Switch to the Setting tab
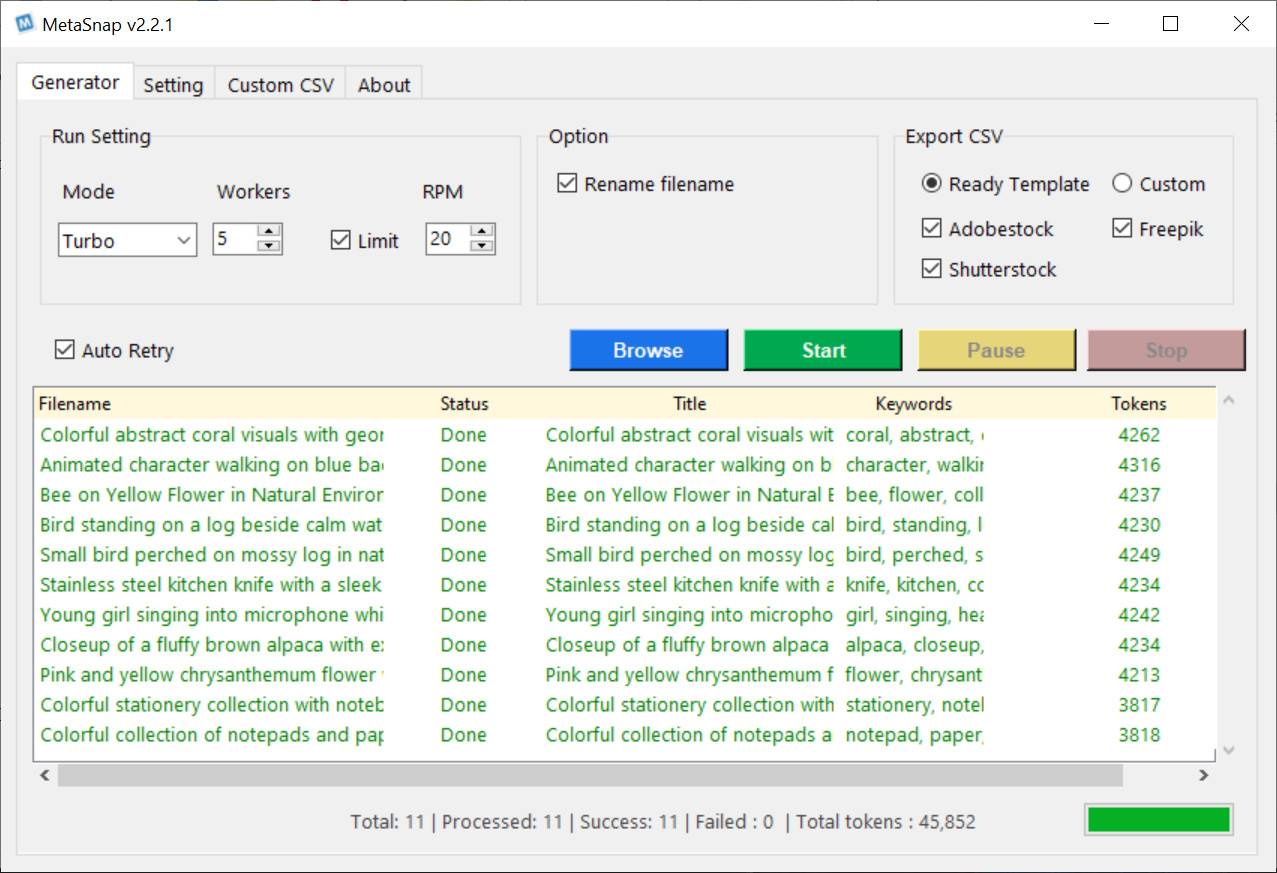 pos(173,85)
